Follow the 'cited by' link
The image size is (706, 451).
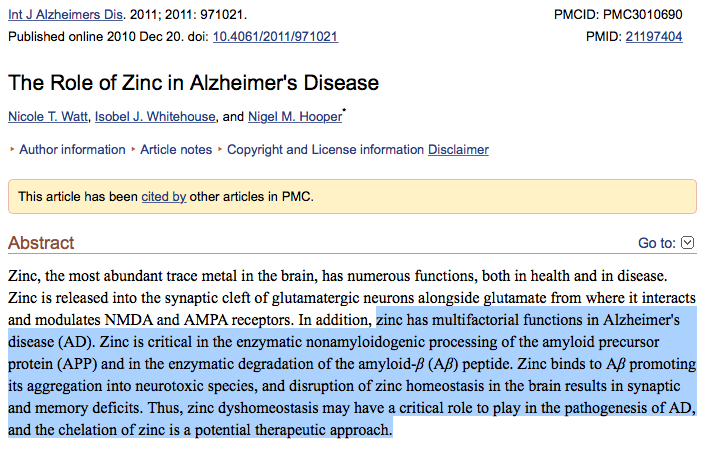pos(164,197)
